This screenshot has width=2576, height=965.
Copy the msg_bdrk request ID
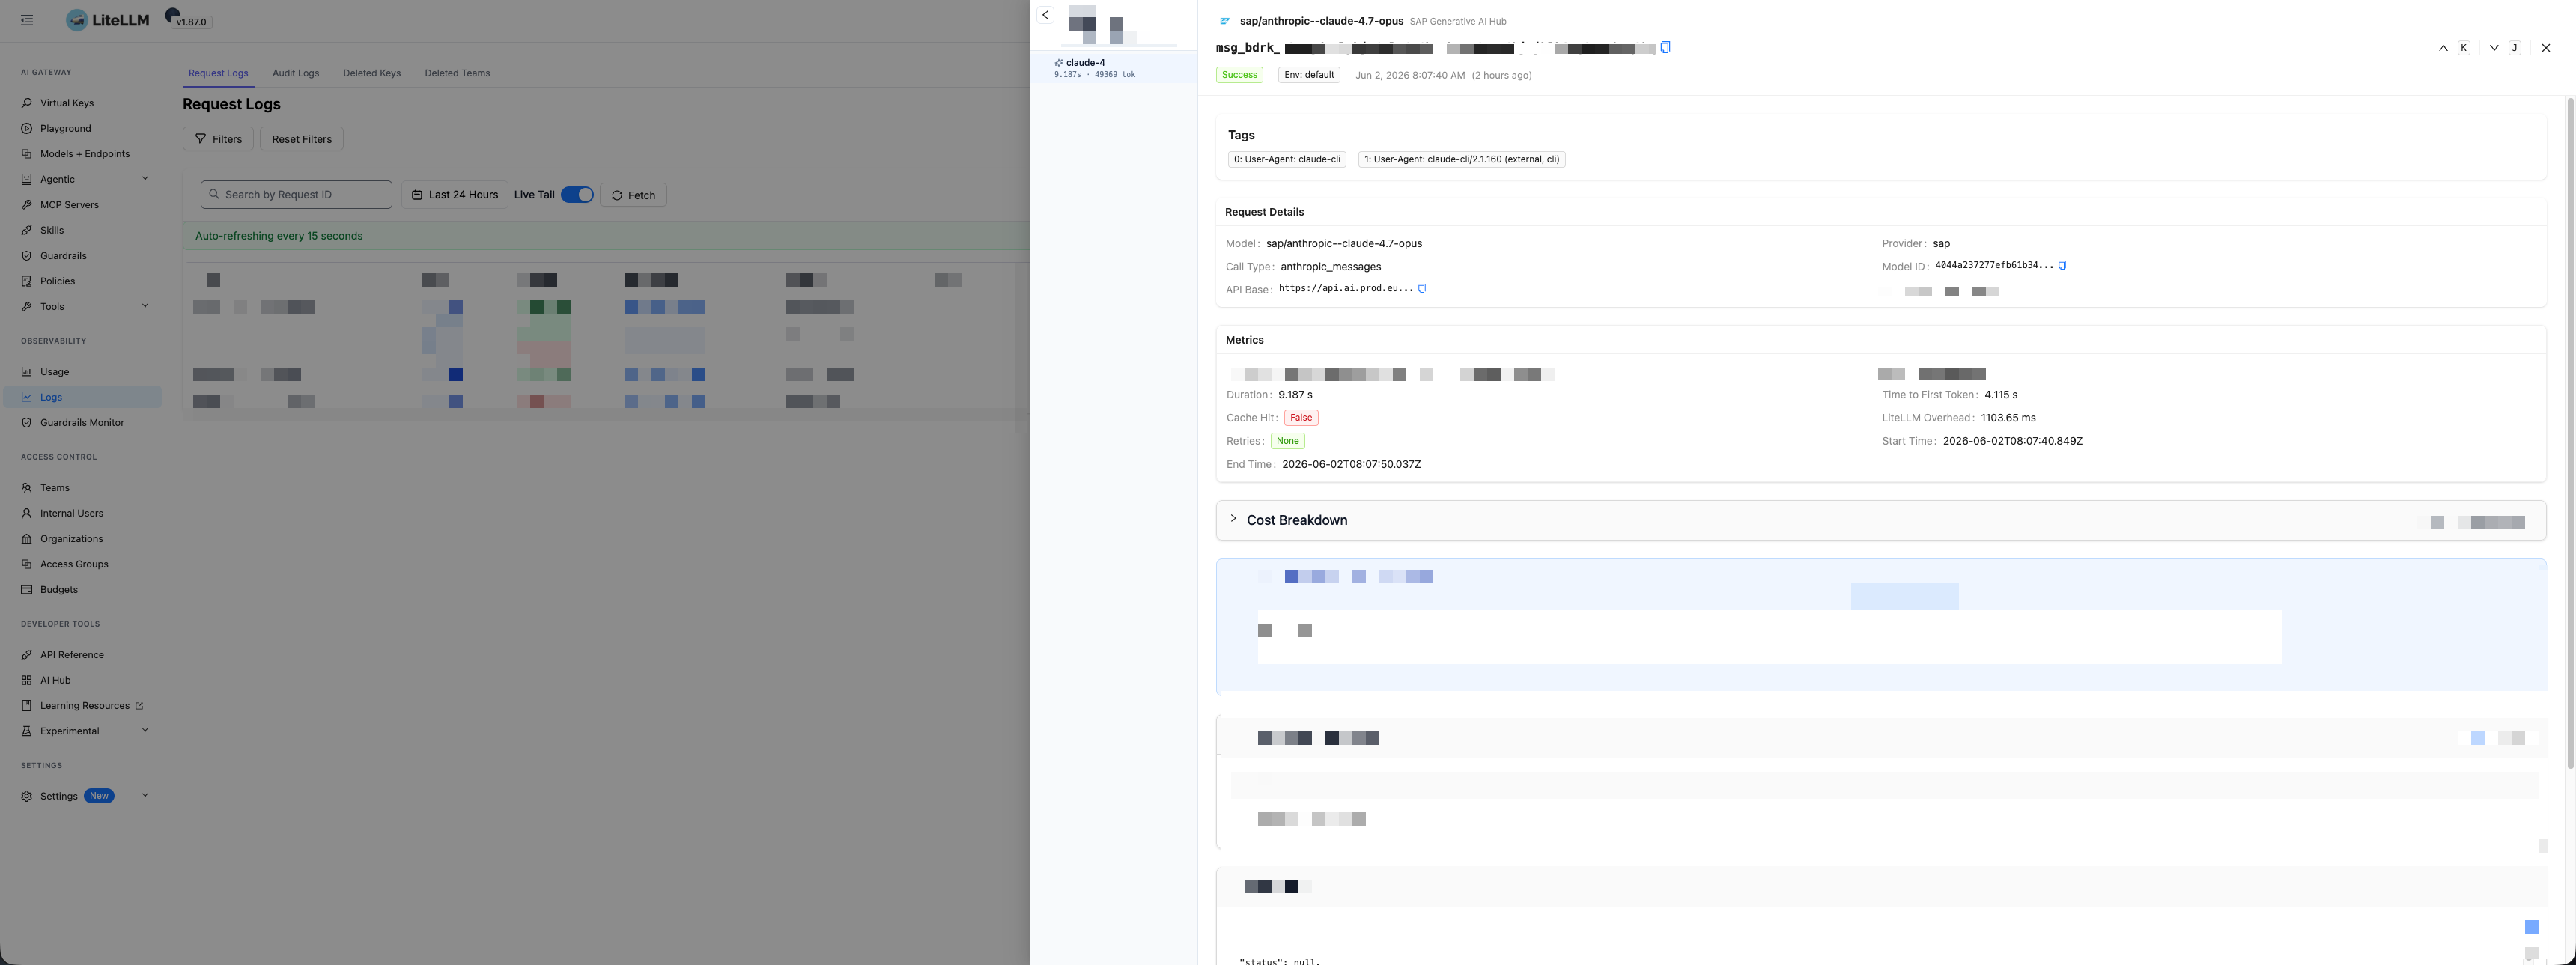[1665, 47]
